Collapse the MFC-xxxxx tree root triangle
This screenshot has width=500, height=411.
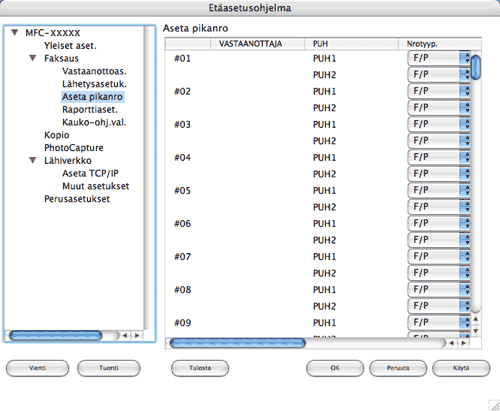(x=14, y=33)
